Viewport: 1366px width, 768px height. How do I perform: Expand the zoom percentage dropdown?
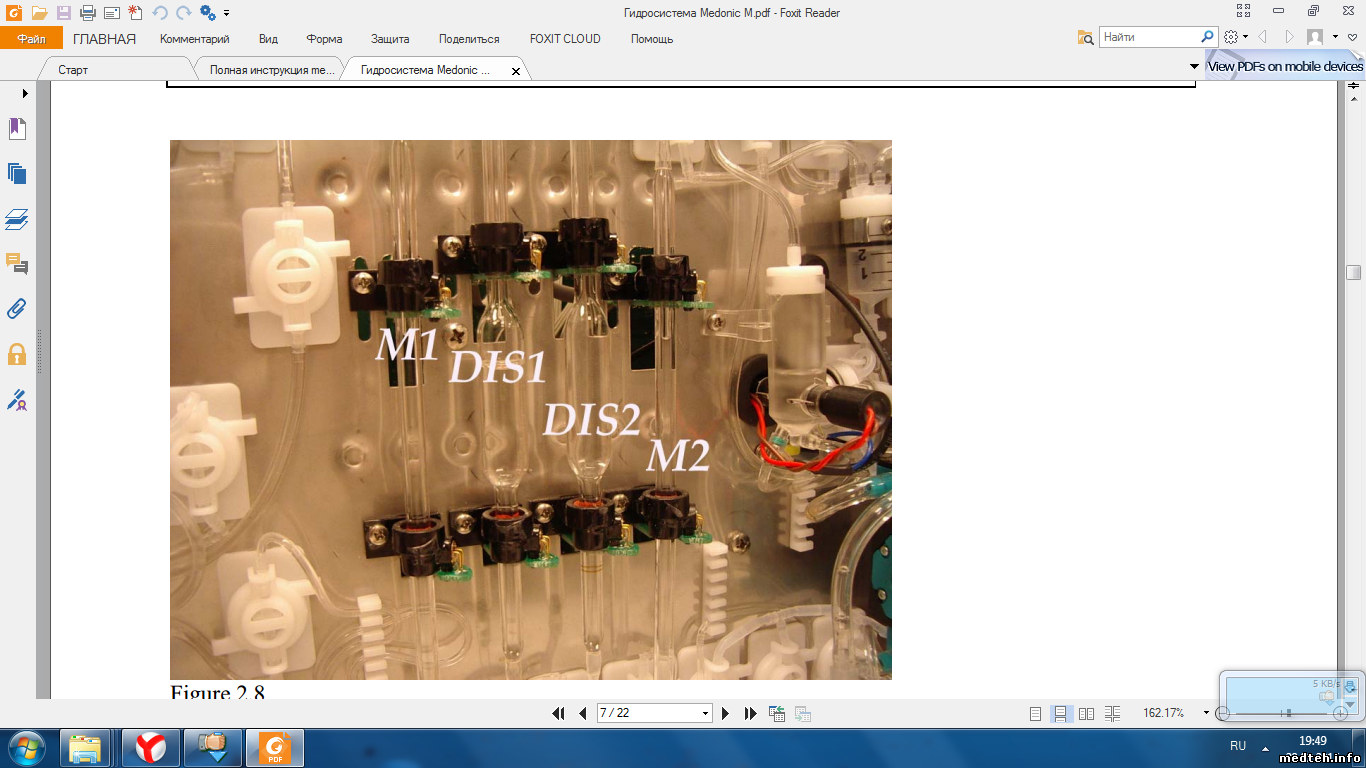coord(1206,714)
